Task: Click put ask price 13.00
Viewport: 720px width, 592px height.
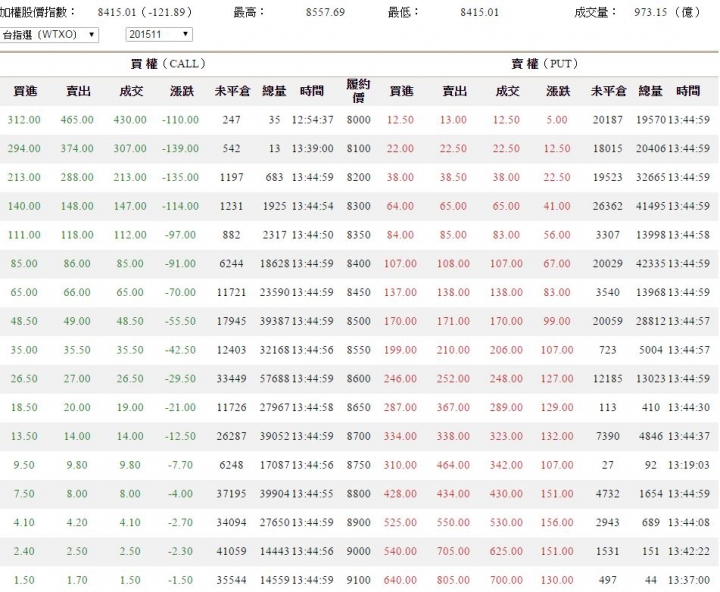Action: tap(453, 120)
